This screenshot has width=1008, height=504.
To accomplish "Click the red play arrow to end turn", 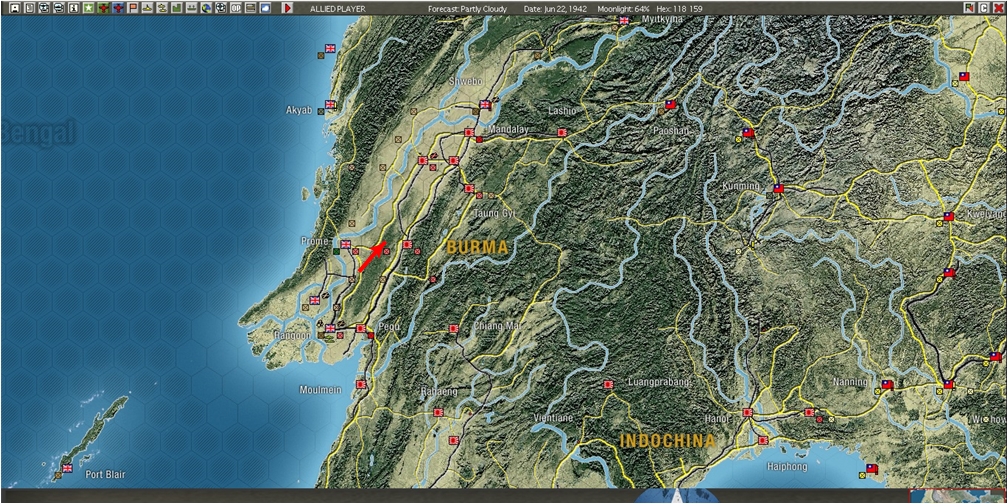I will coord(287,8).
